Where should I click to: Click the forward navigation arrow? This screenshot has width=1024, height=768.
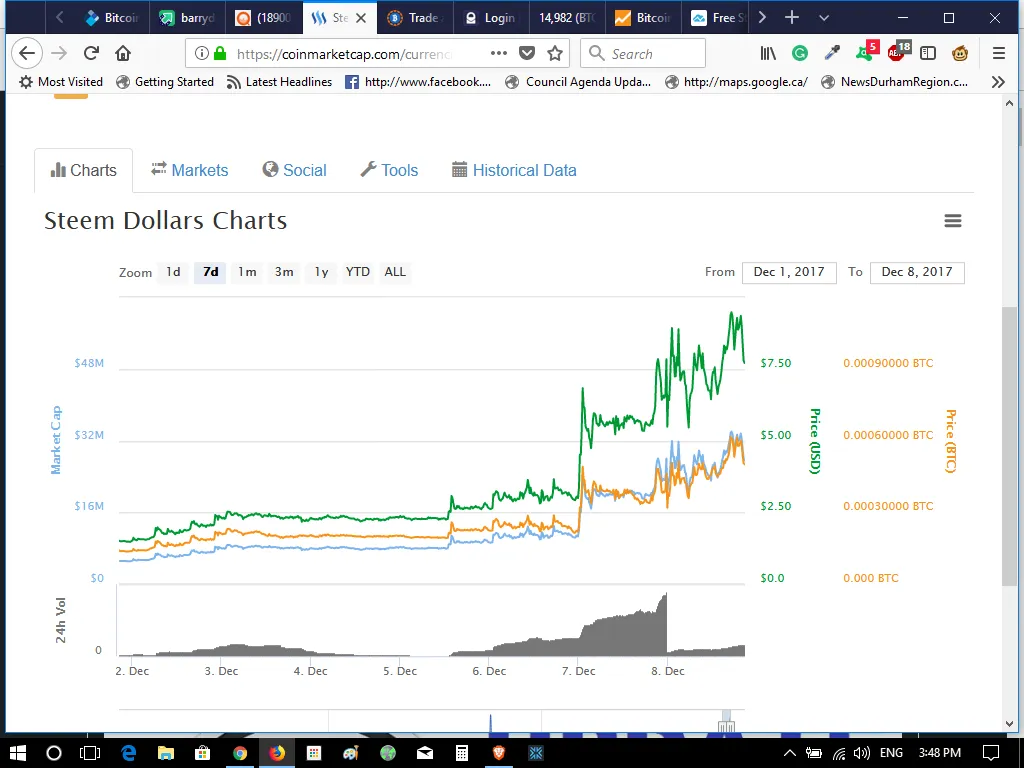click(x=59, y=54)
